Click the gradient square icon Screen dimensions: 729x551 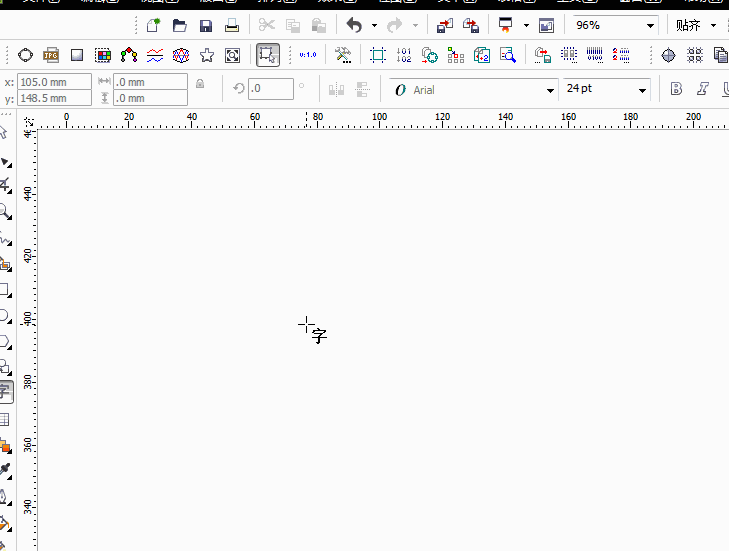tap(77, 55)
